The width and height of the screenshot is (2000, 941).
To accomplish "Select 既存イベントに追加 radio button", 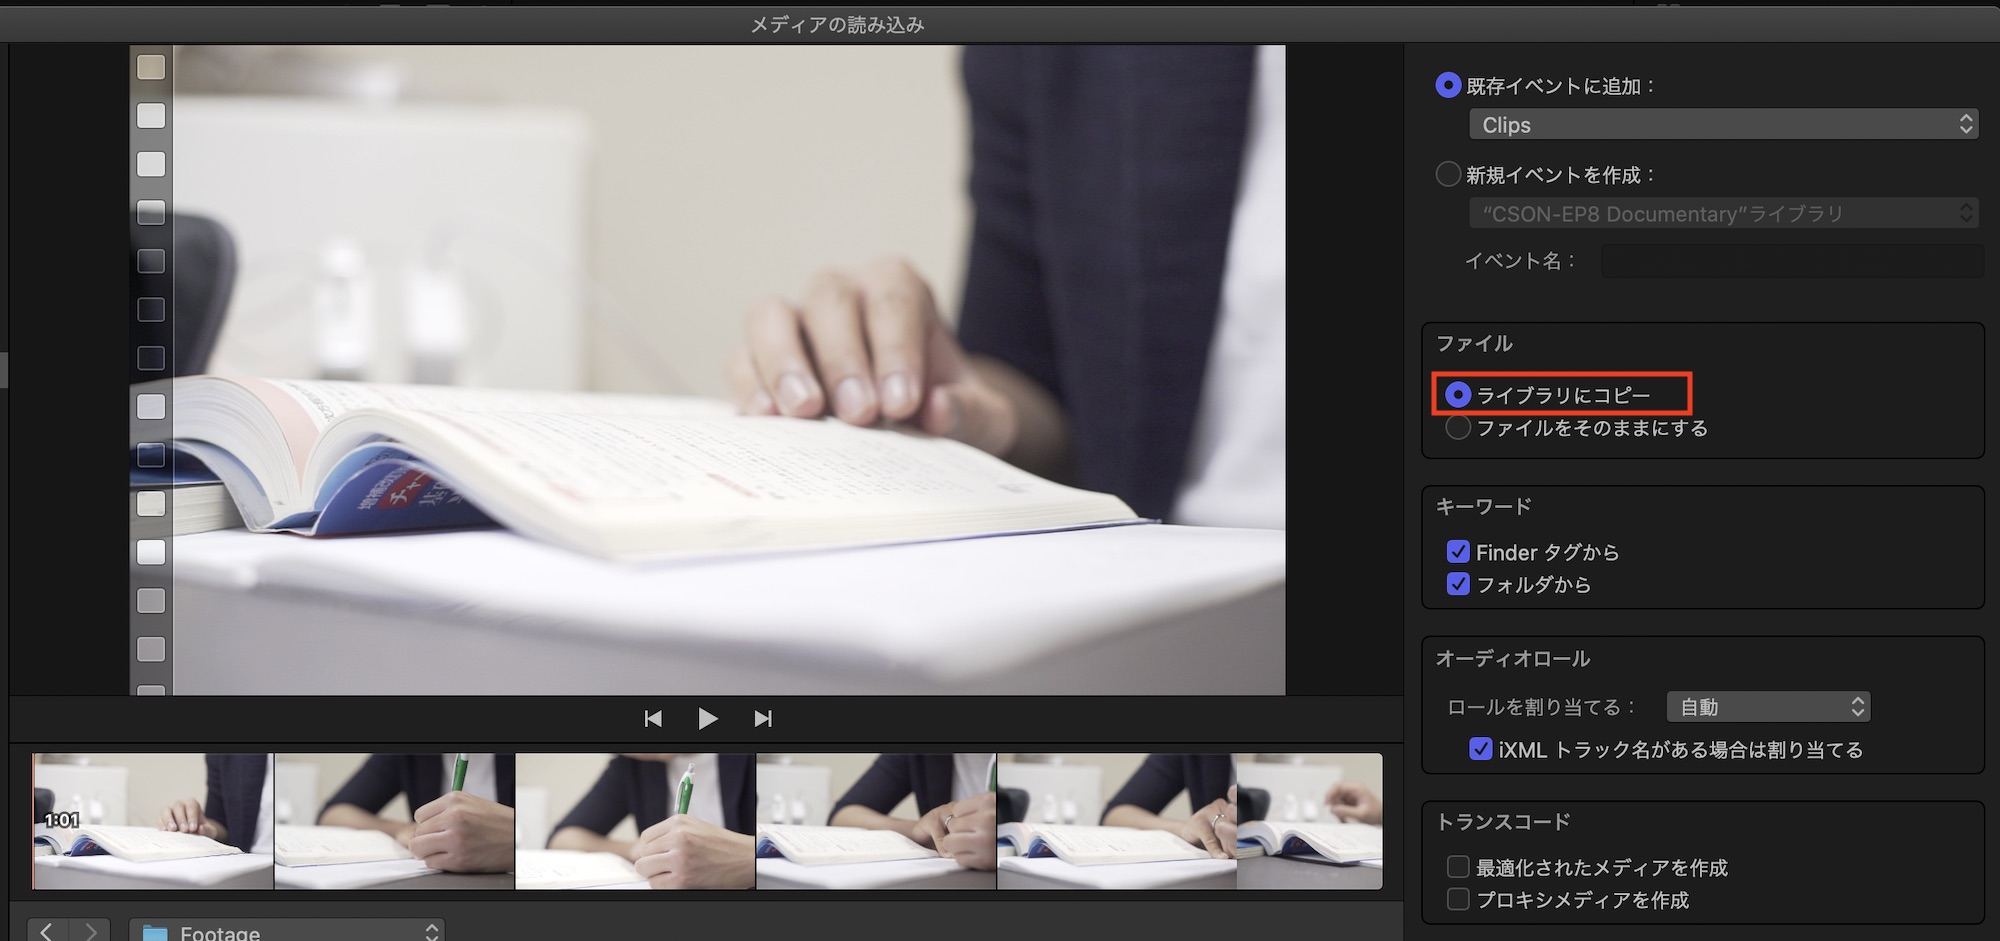I will [x=1447, y=86].
